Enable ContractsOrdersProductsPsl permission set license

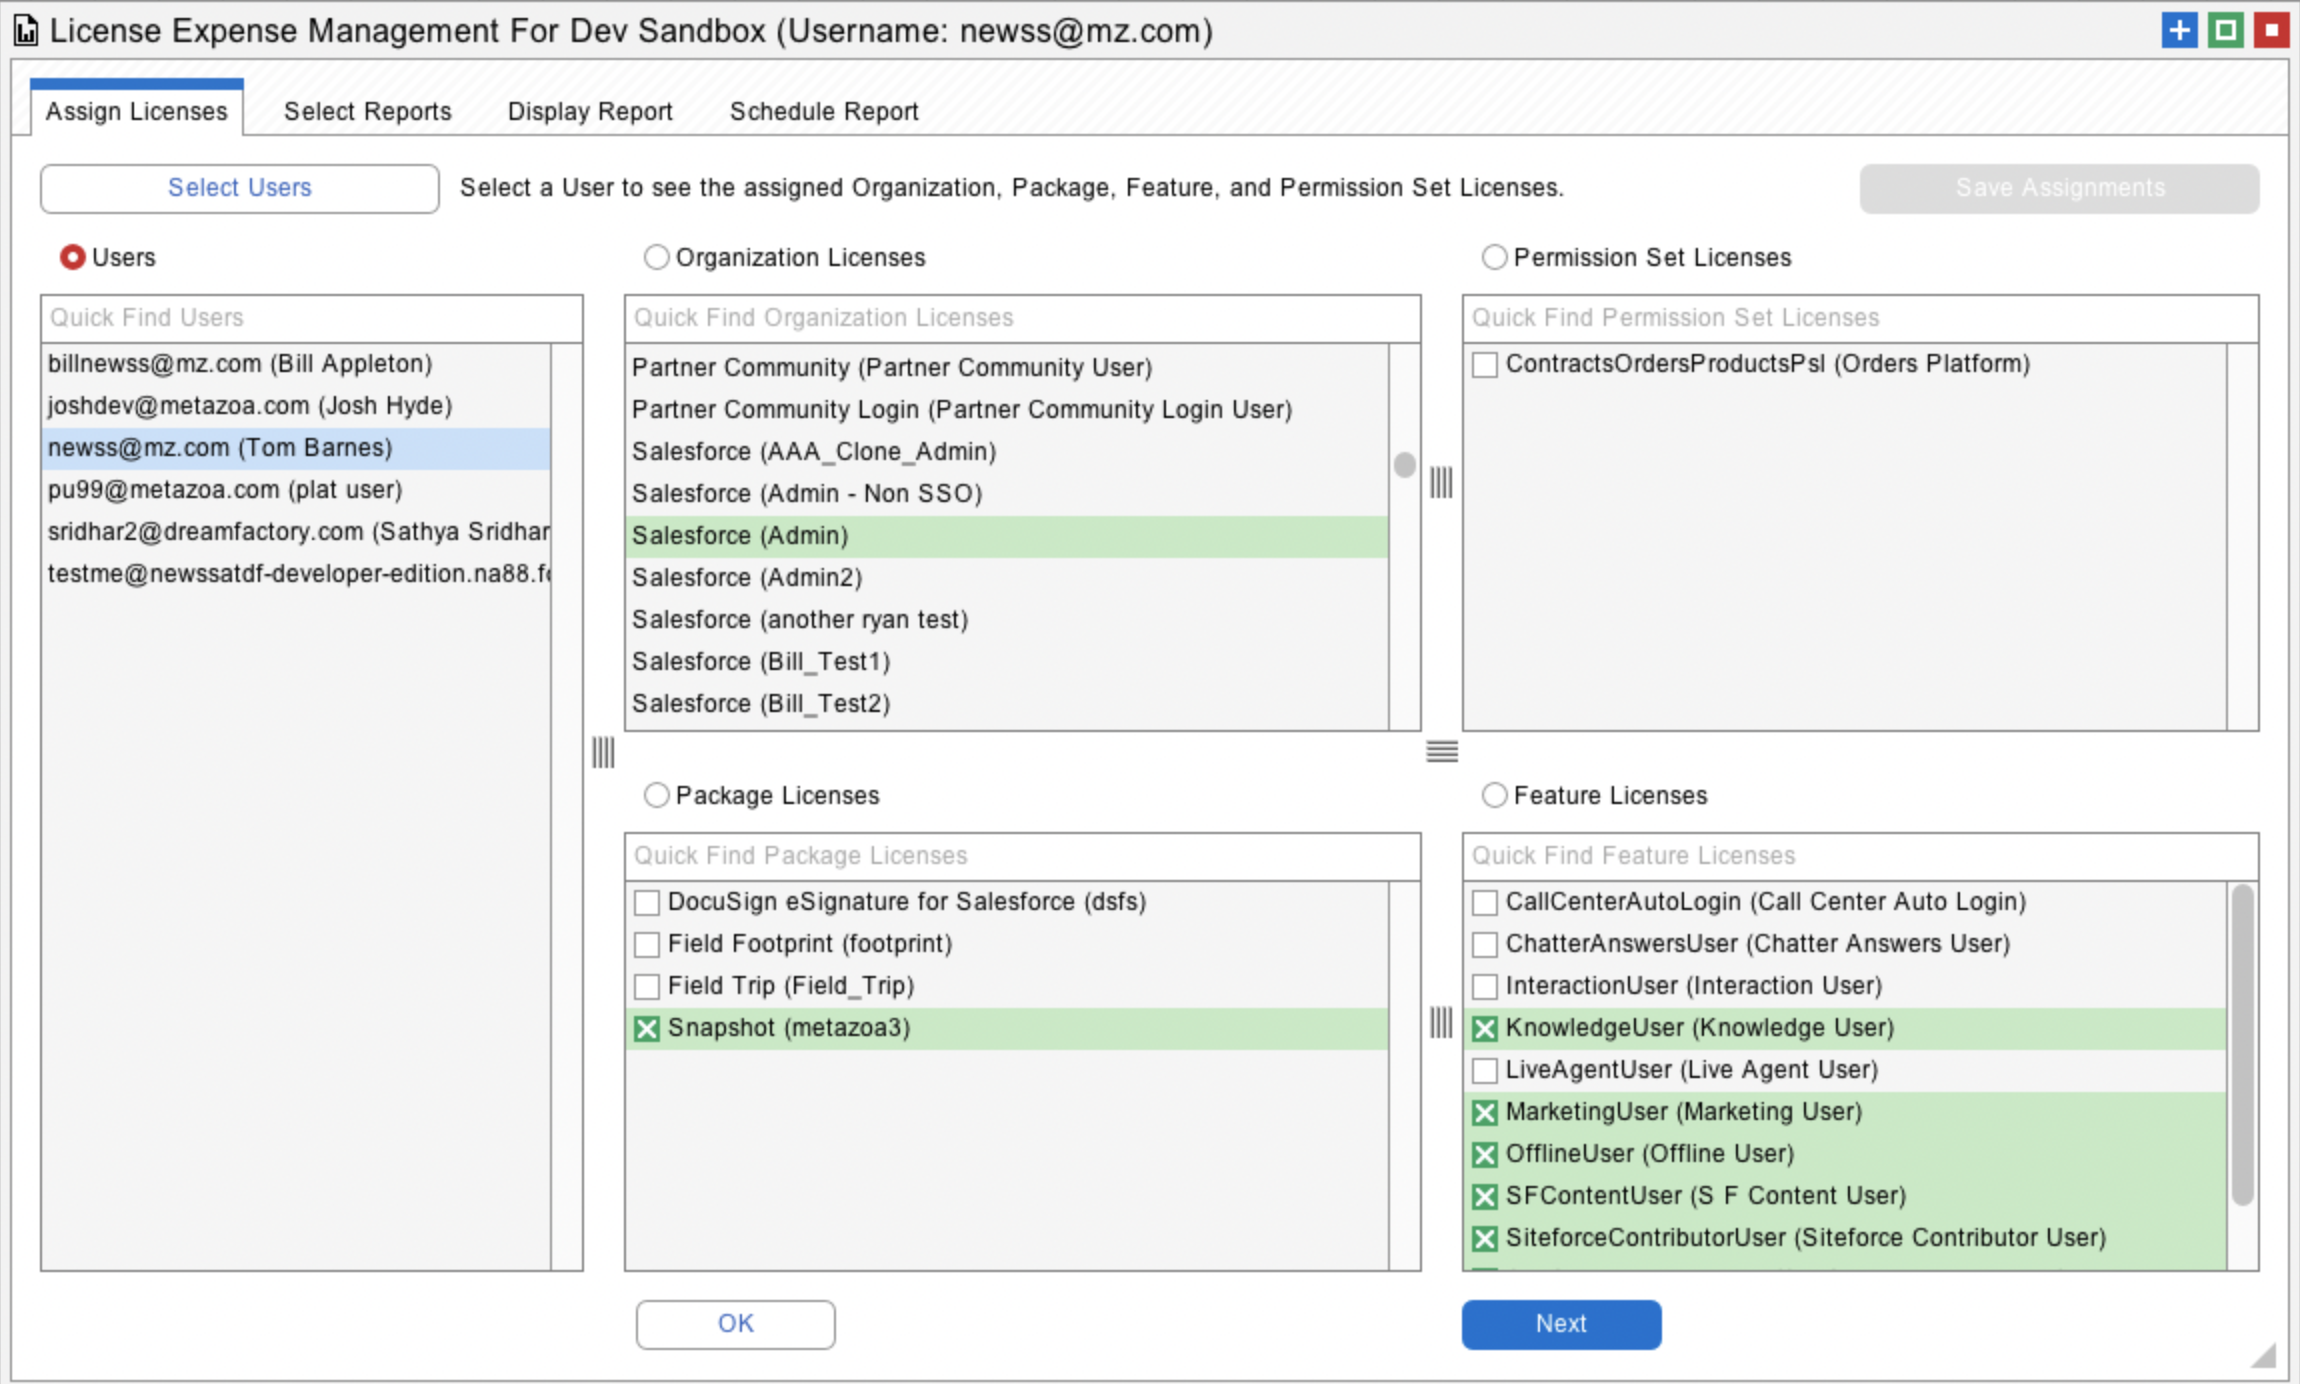pos(1485,364)
